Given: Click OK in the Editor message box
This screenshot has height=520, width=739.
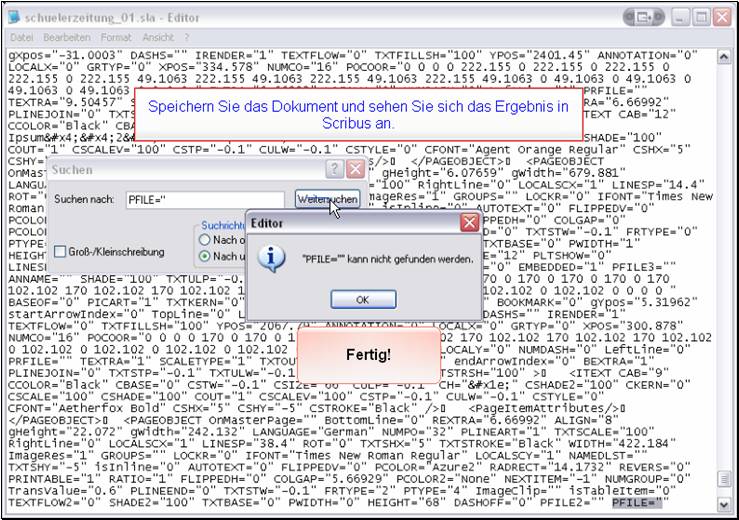Looking at the screenshot, I should pyautogui.click(x=362, y=300).
